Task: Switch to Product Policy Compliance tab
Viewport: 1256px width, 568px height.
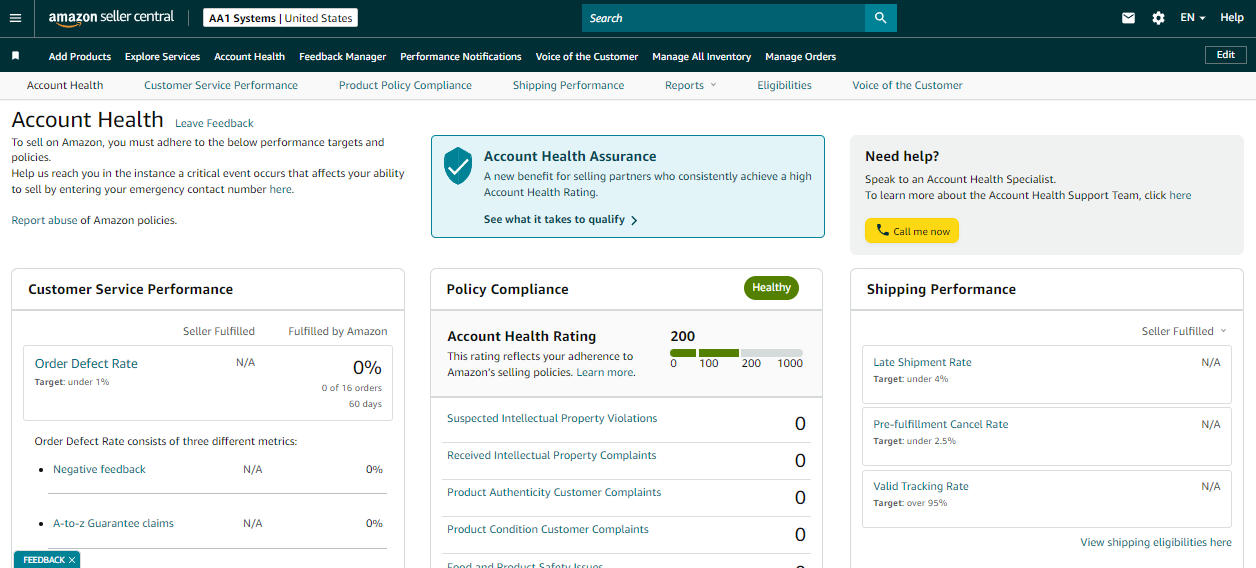Action: (405, 85)
